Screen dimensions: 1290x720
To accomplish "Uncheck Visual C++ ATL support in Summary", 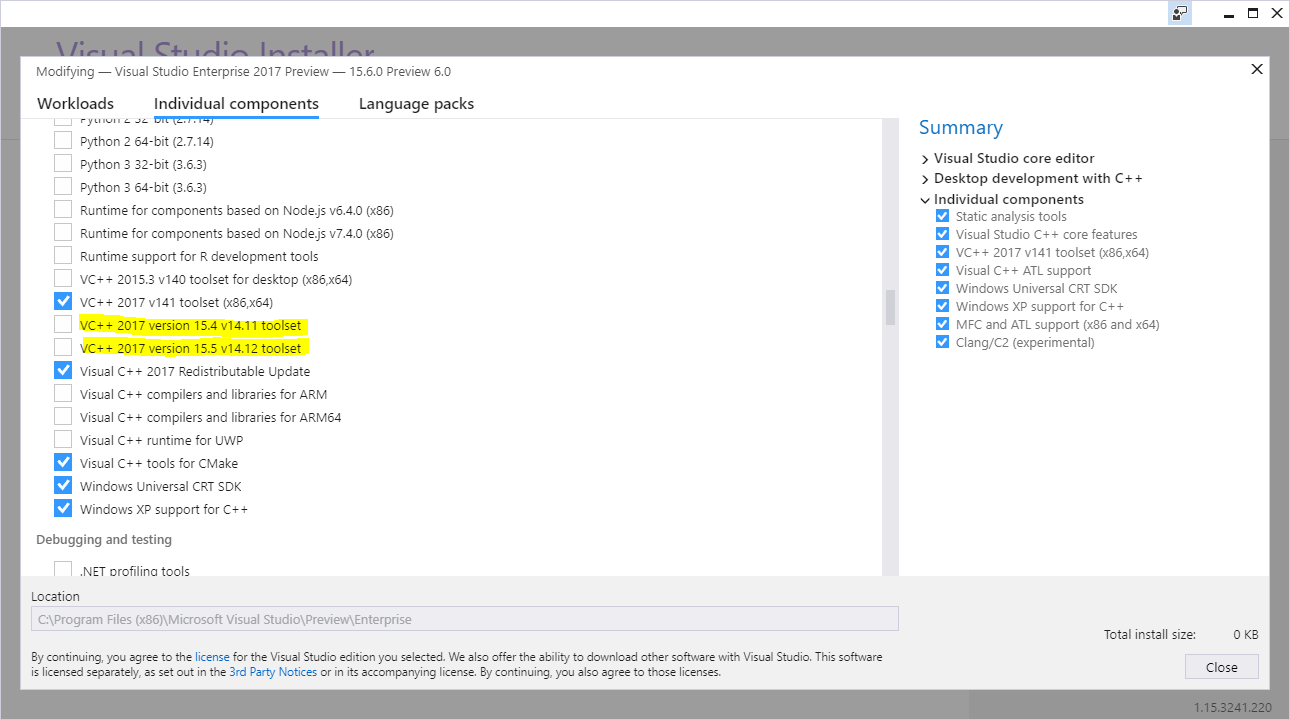I will pos(942,271).
